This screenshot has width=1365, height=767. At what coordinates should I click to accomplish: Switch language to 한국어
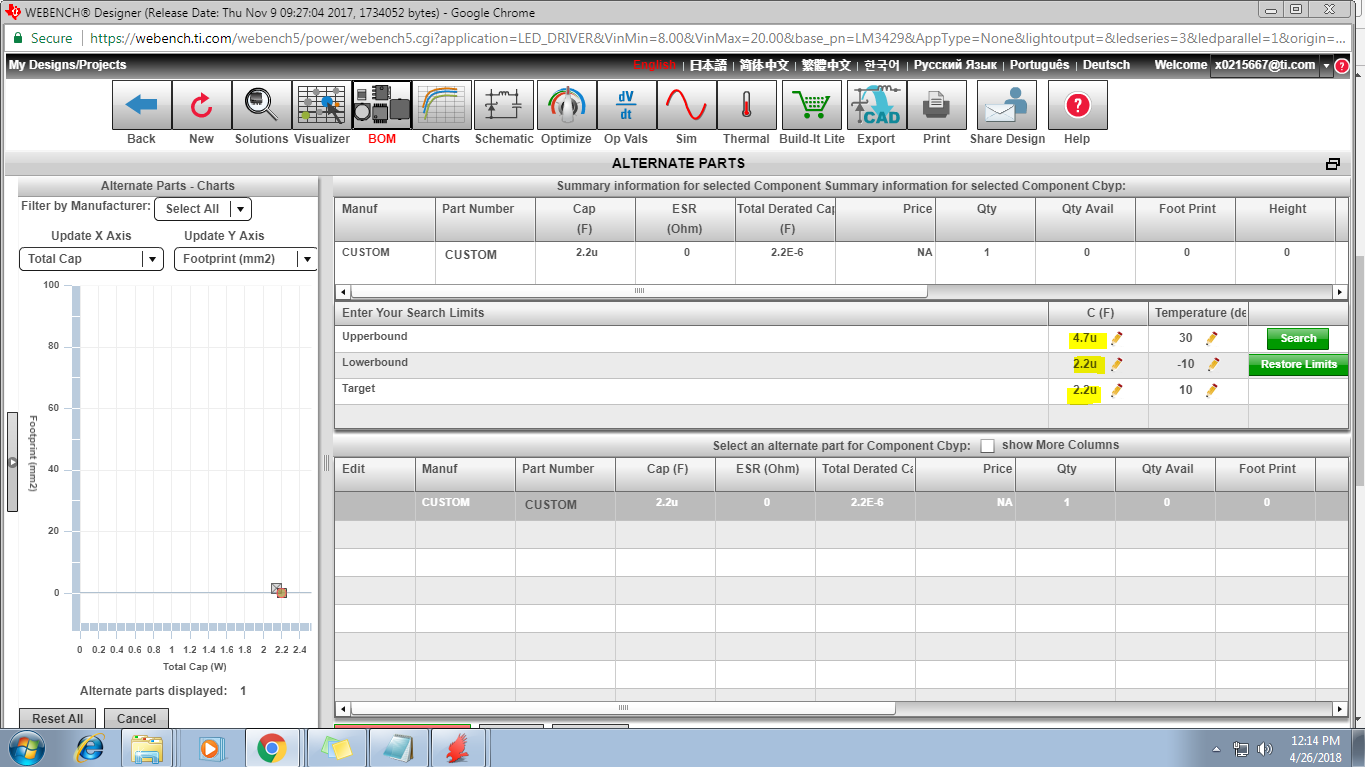(882, 65)
